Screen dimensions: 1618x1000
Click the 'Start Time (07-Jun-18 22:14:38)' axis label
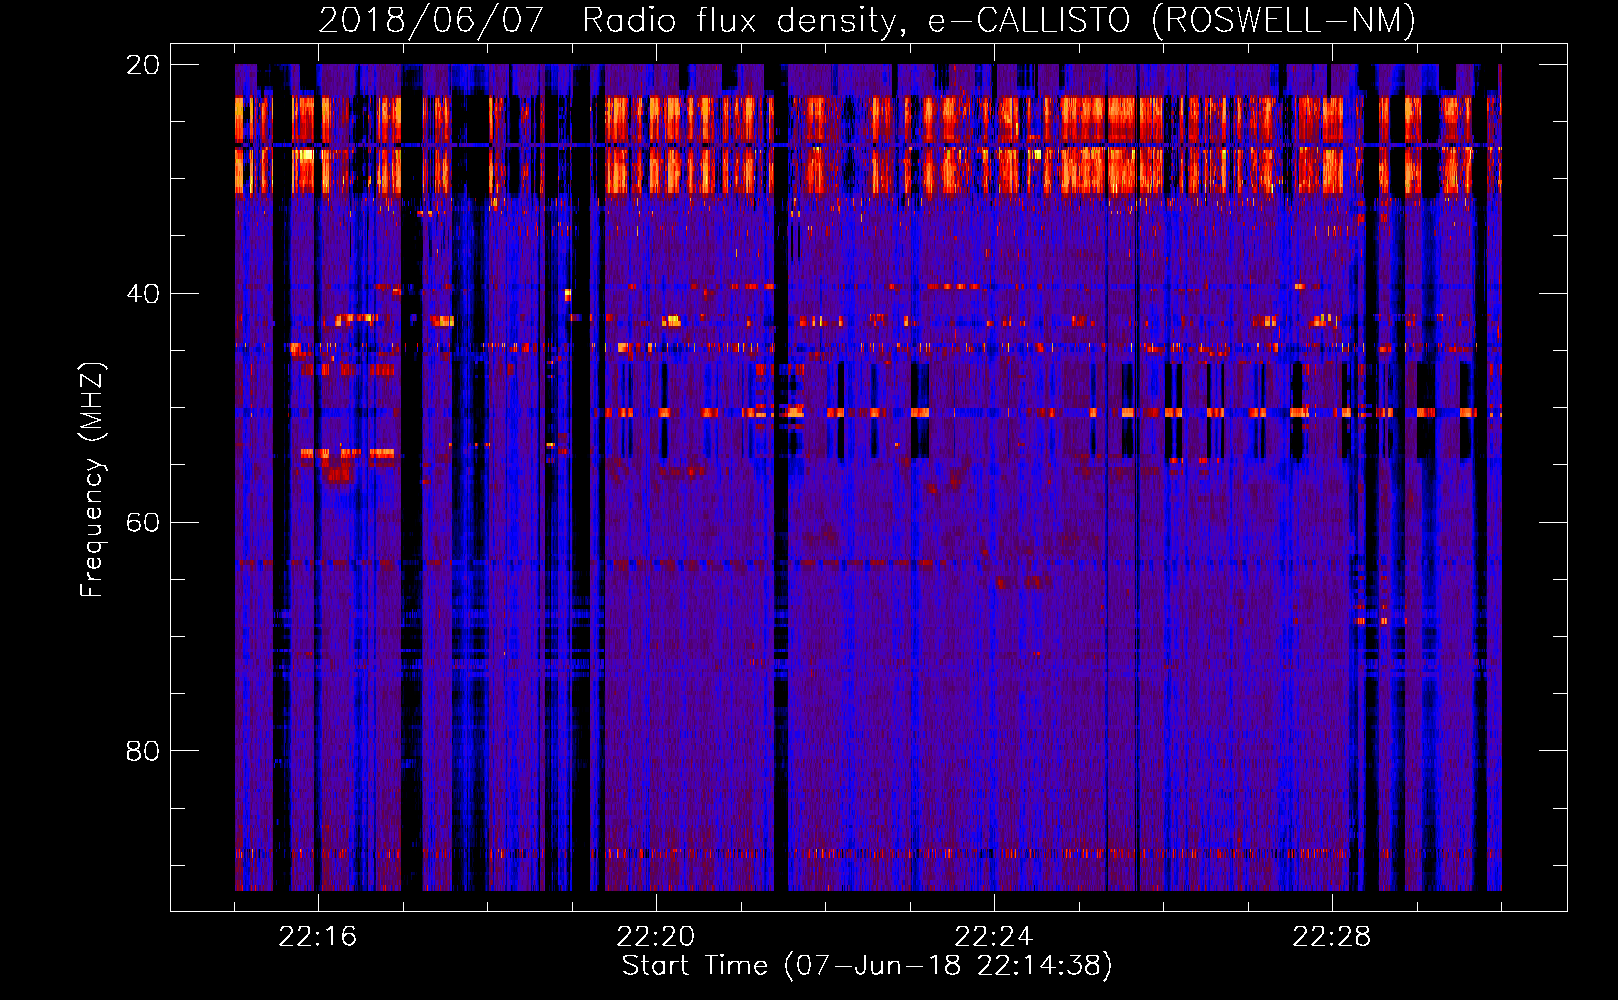pos(867,966)
